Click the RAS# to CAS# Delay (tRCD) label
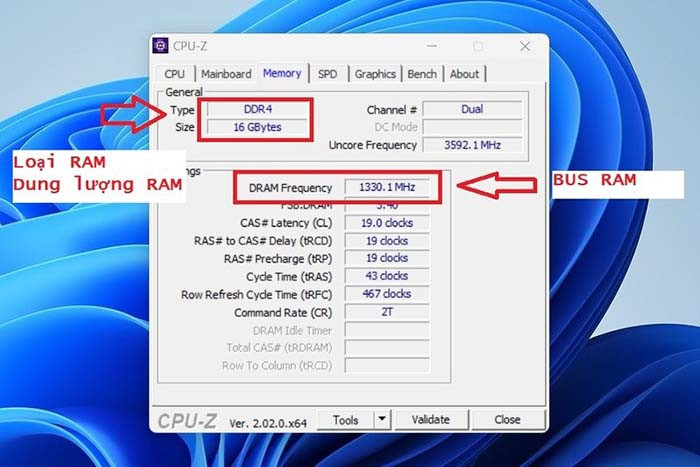 pyautogui.click(x=263, y=241)
